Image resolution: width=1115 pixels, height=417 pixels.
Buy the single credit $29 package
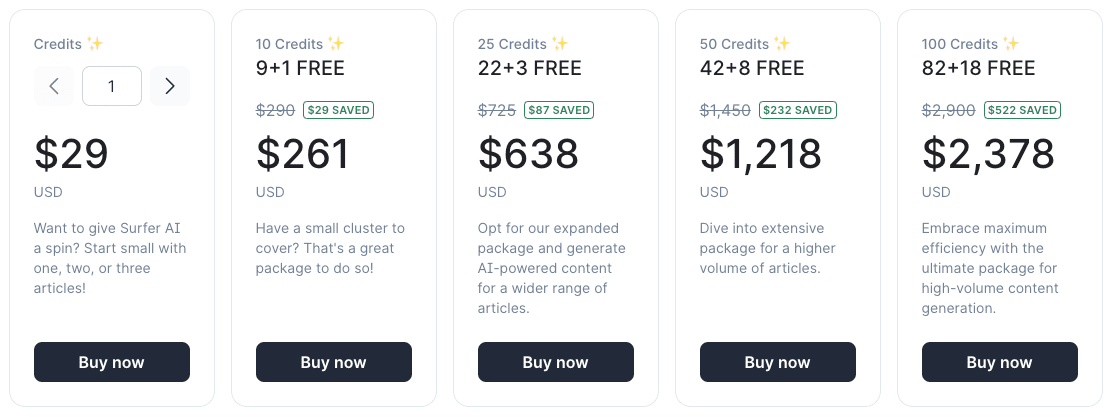[112, 362]
